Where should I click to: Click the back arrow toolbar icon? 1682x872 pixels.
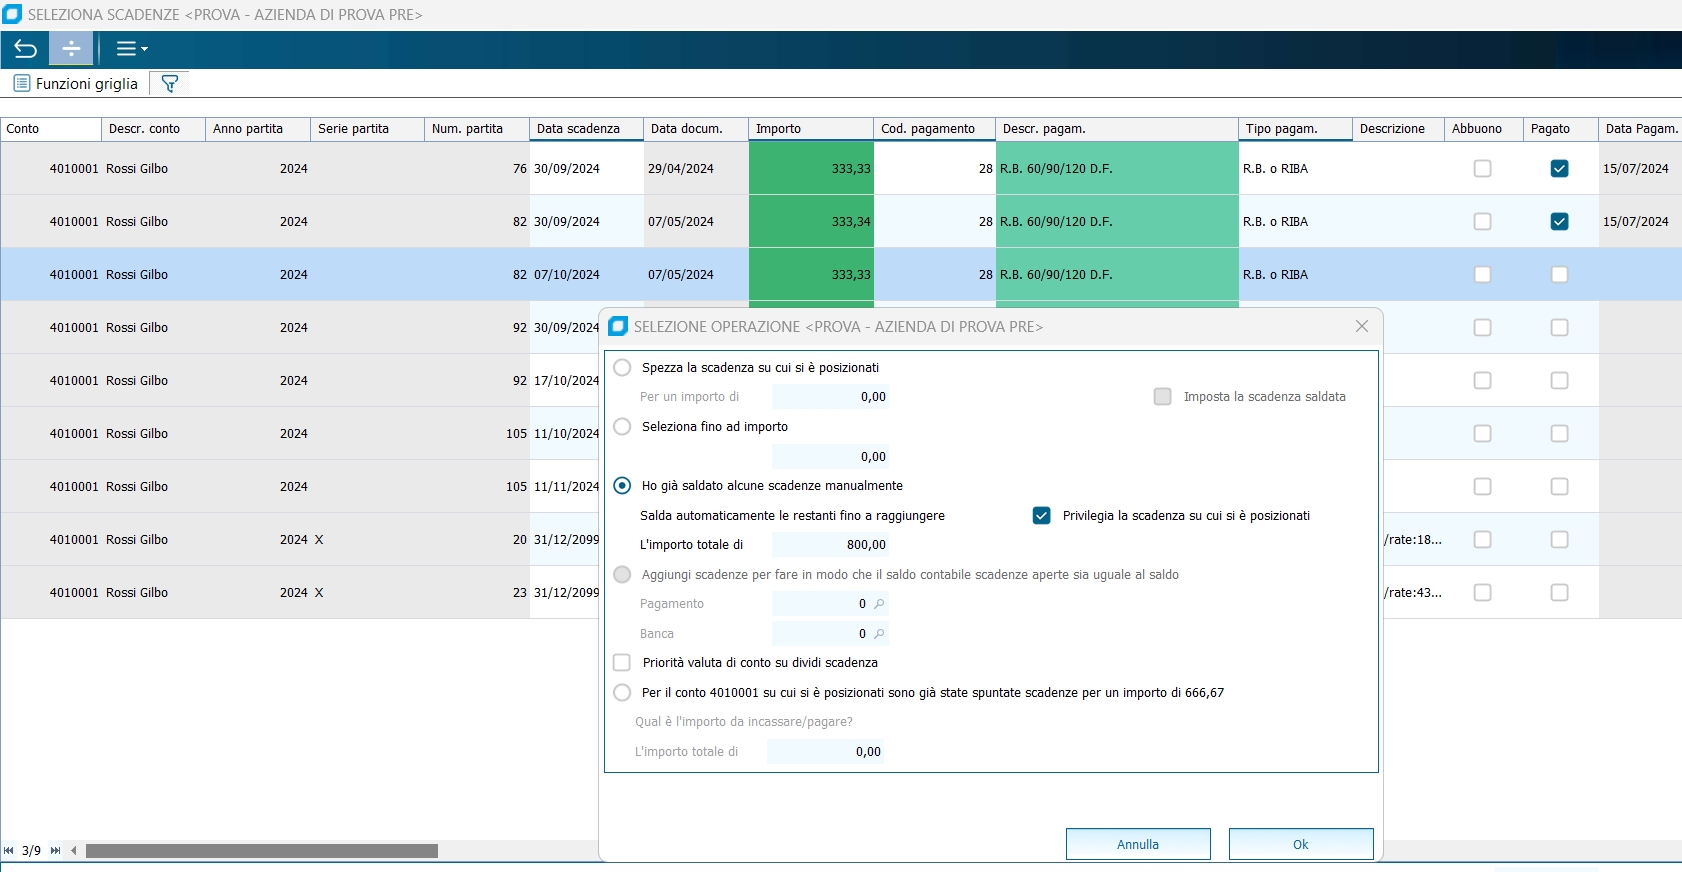[x=25, y=49]
